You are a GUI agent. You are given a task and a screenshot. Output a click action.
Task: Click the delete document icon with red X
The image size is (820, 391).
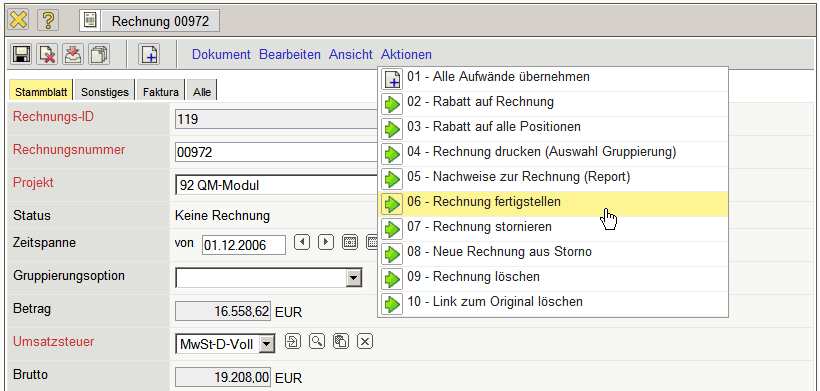(x=47, y=54)
